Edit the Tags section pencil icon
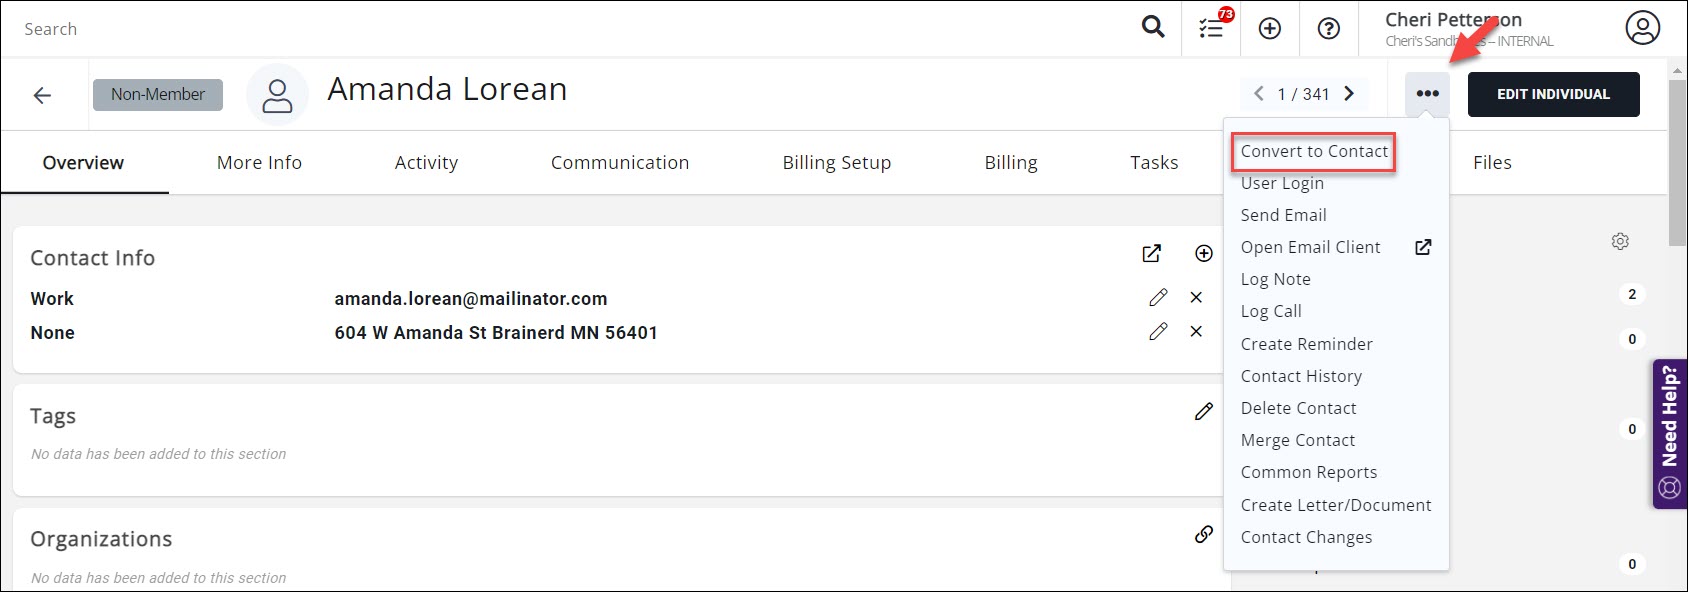The image size is (1688, 592). point(1204,411)
